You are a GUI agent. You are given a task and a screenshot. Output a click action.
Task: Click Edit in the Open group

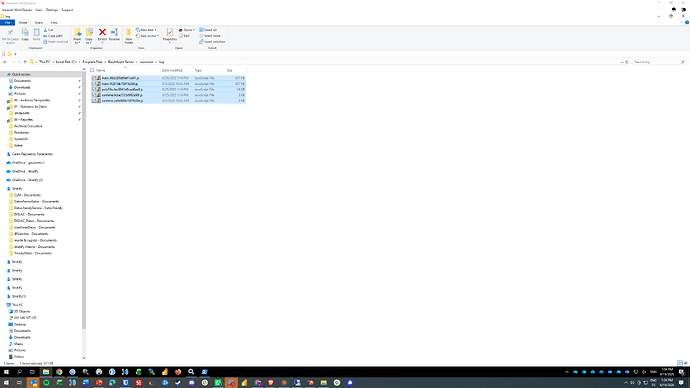pos(184,36)
